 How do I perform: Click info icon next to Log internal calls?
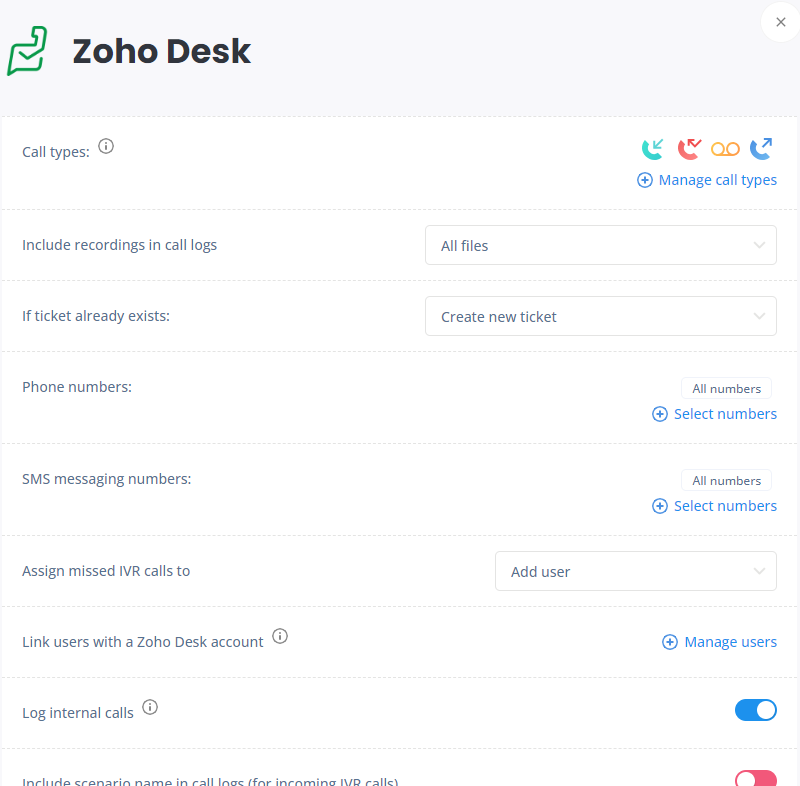pos(150,707)
